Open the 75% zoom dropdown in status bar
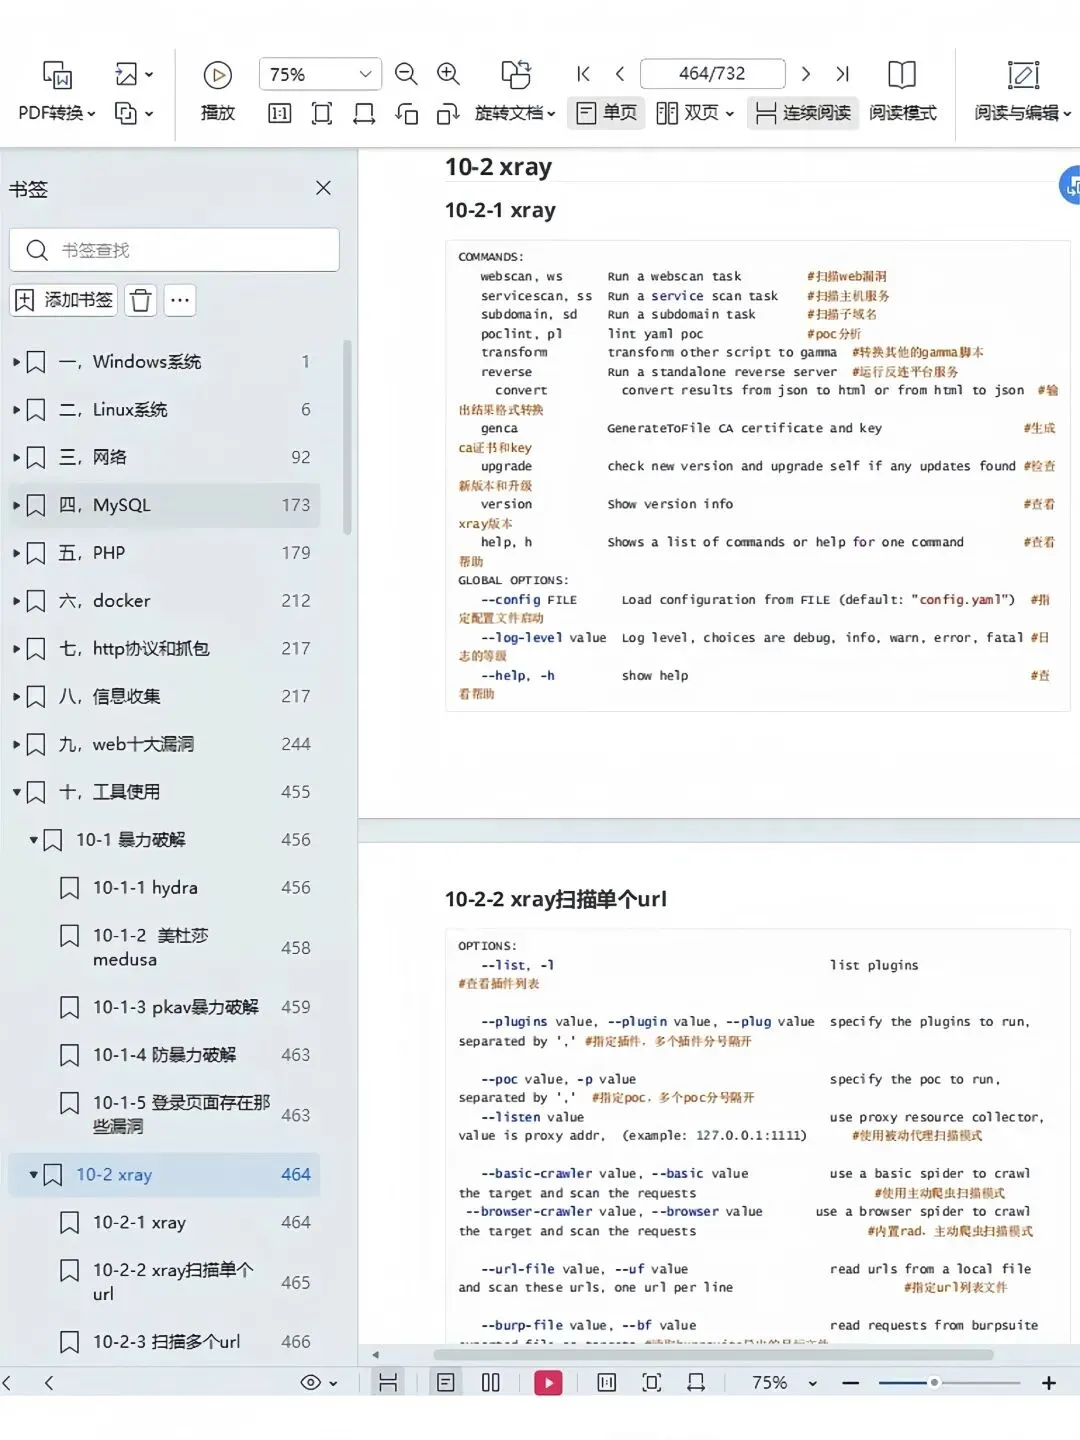 784,1383
